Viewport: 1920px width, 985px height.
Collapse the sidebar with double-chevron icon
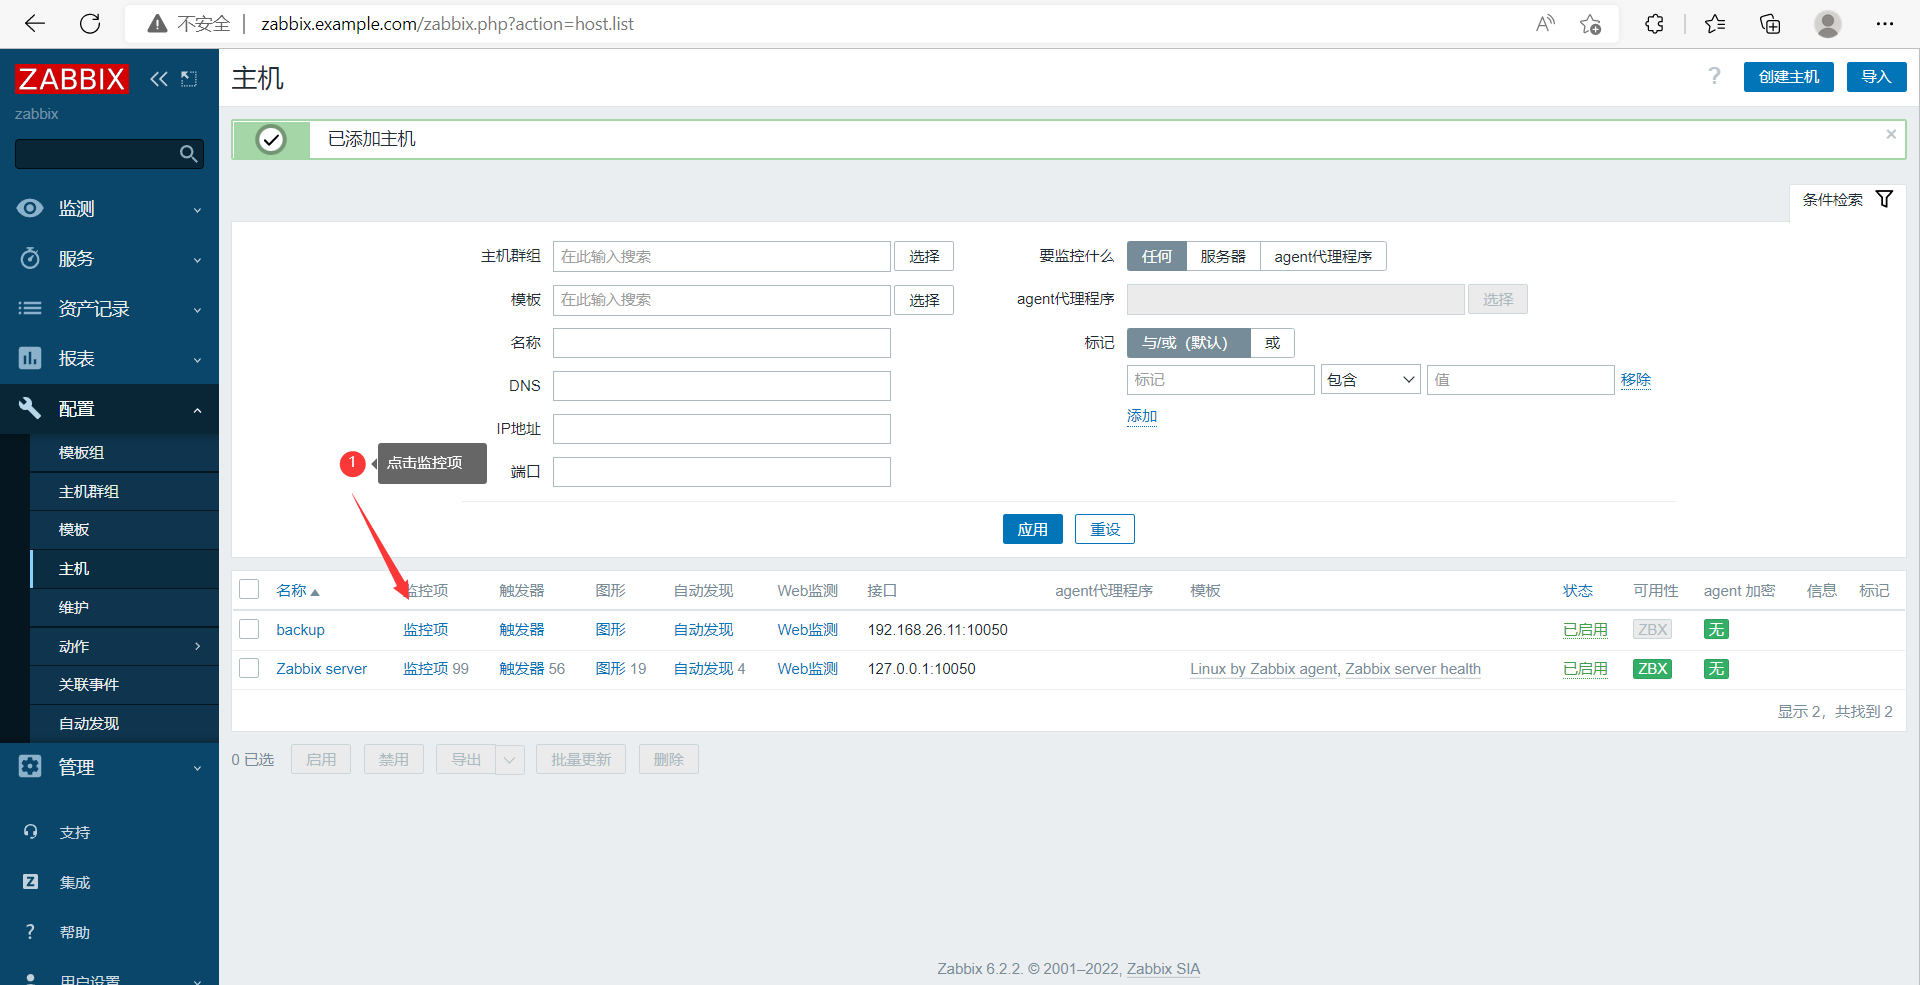(159, 79)
